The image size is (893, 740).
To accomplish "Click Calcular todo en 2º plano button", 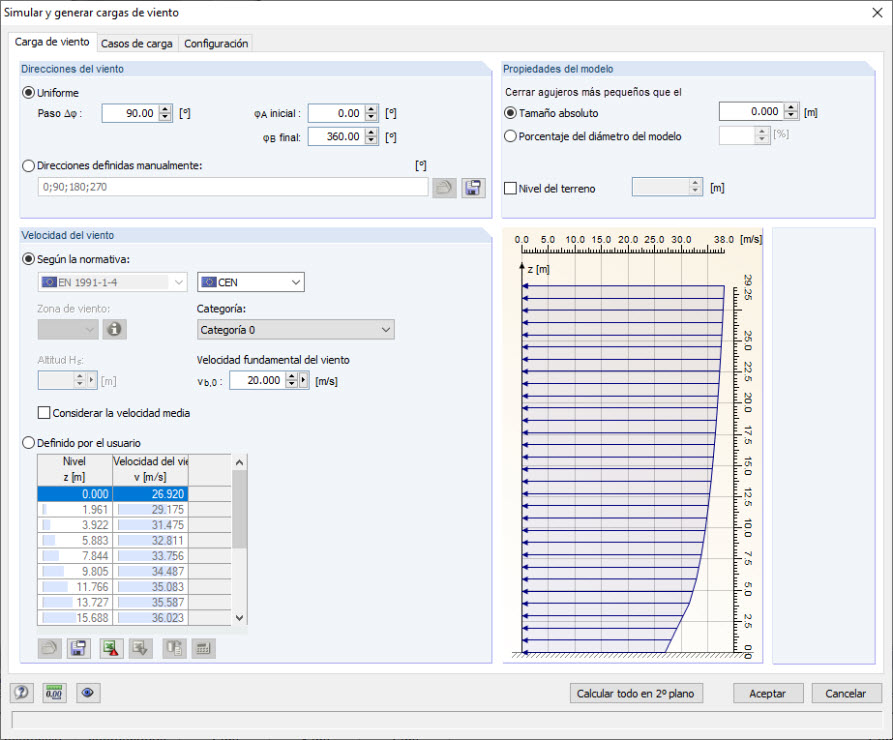I will [636, 693].
